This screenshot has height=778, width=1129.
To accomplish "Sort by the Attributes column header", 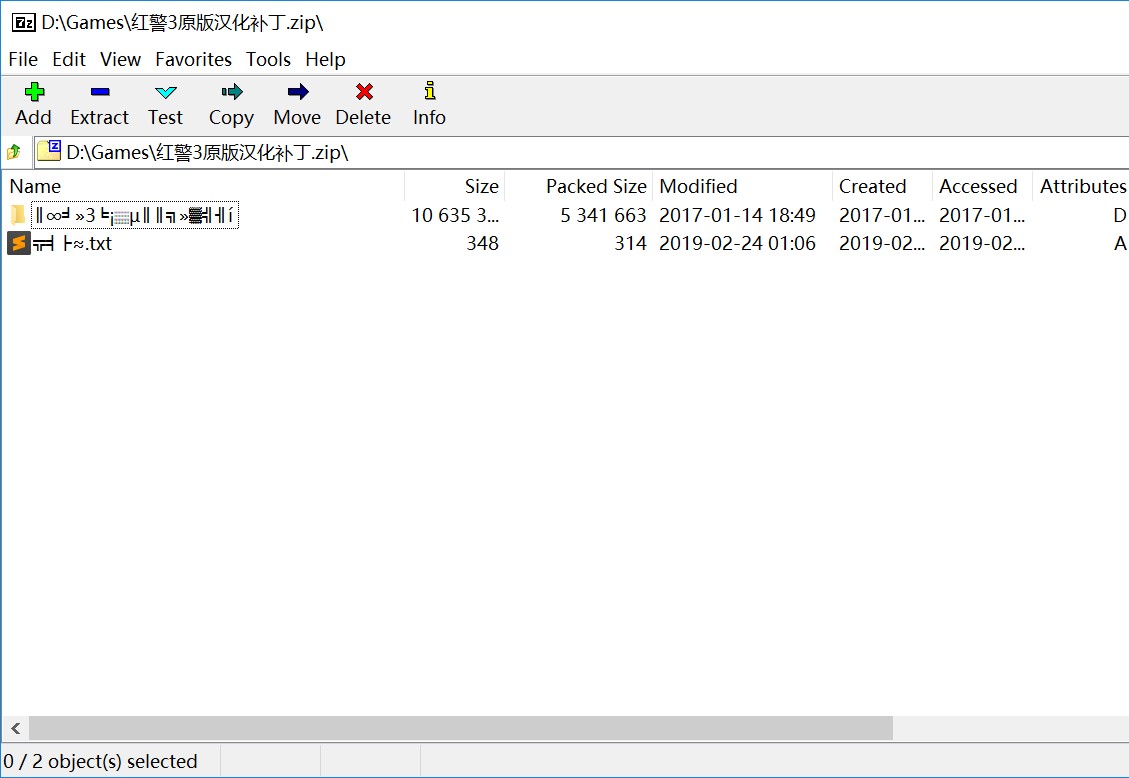I will (x=1081, y=186).
